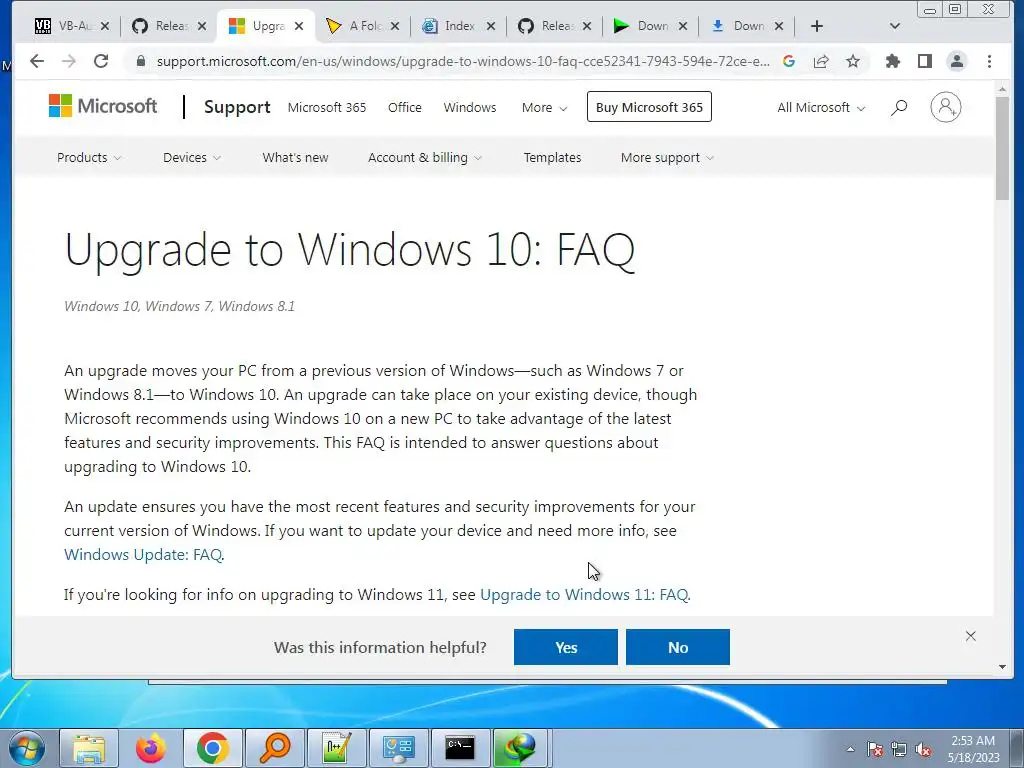Open a new browser tab
The width and height of the screenshot is (1024, 768).
coord(816,26)
